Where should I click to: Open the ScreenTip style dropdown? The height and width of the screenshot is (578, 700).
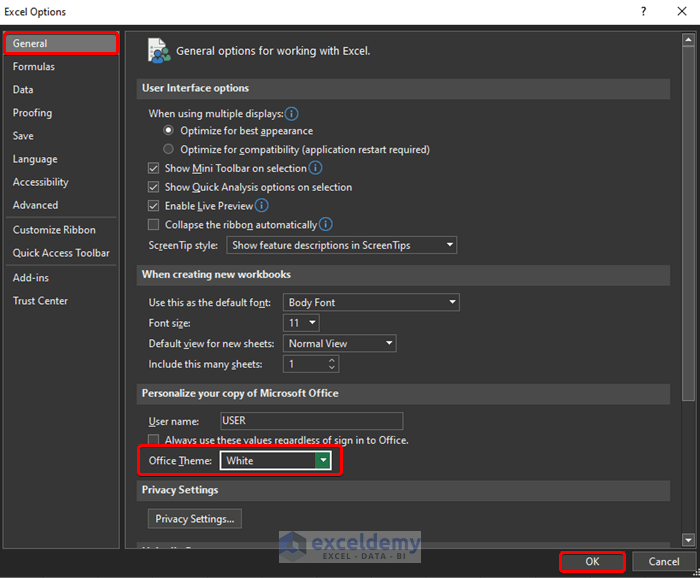point(342,245)
